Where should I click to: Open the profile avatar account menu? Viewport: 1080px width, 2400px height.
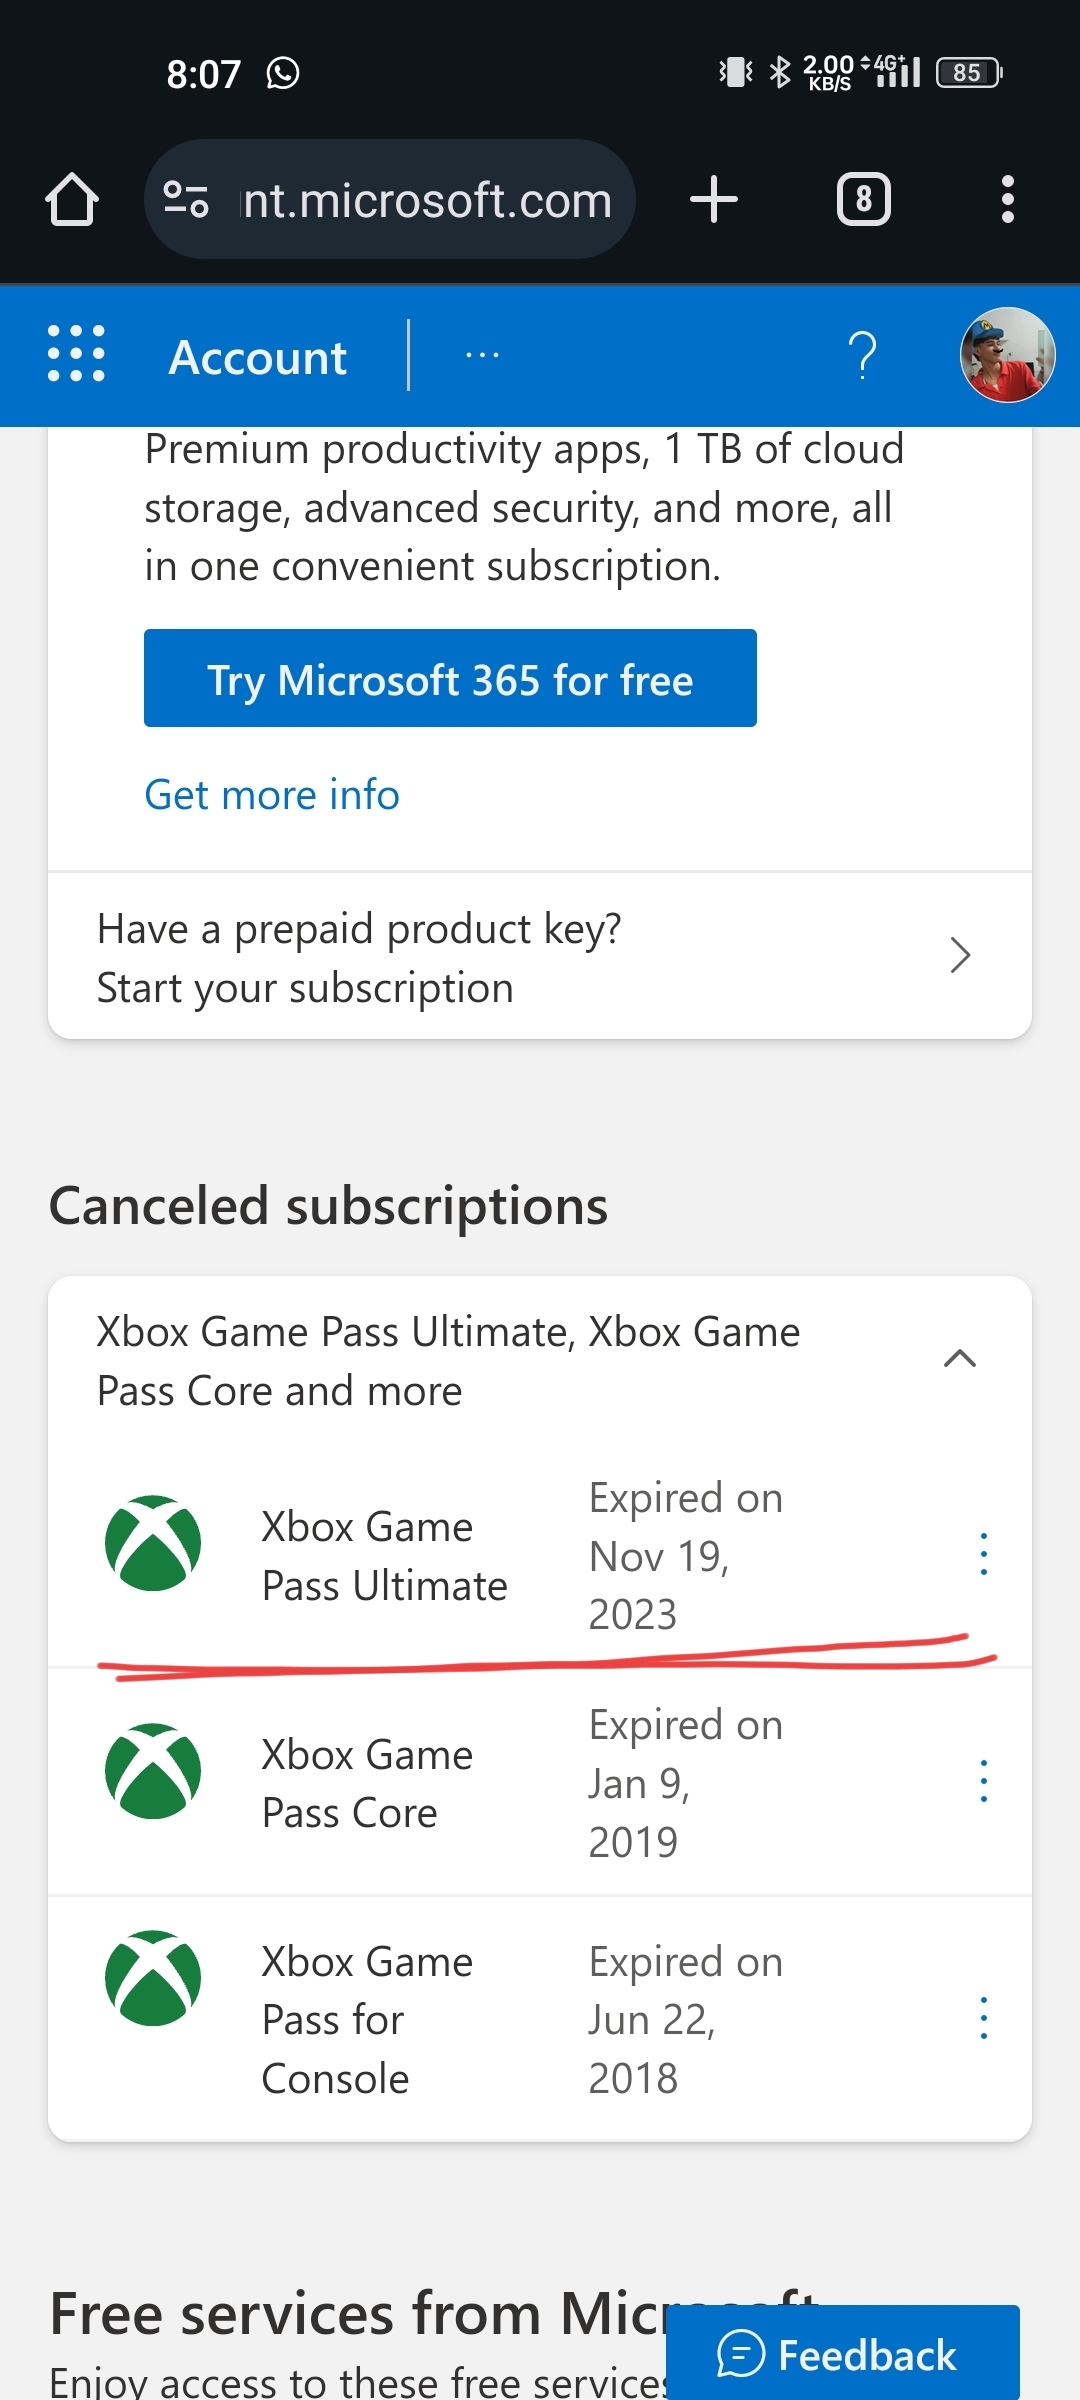[x=1008, y=355]
